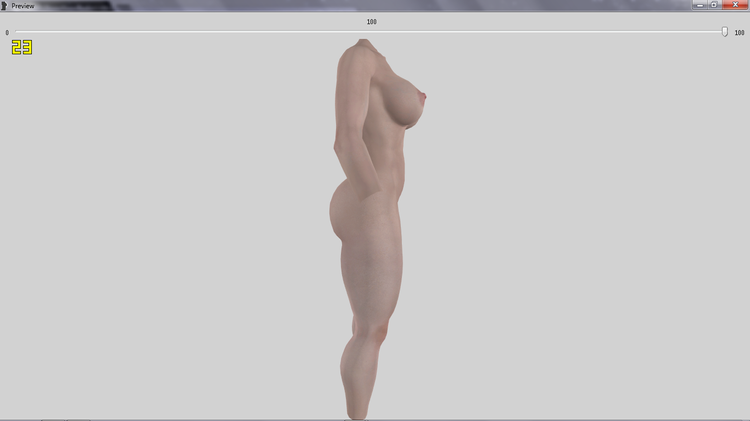Click the slider's left '0' minimum label

[x=7, y=33]
